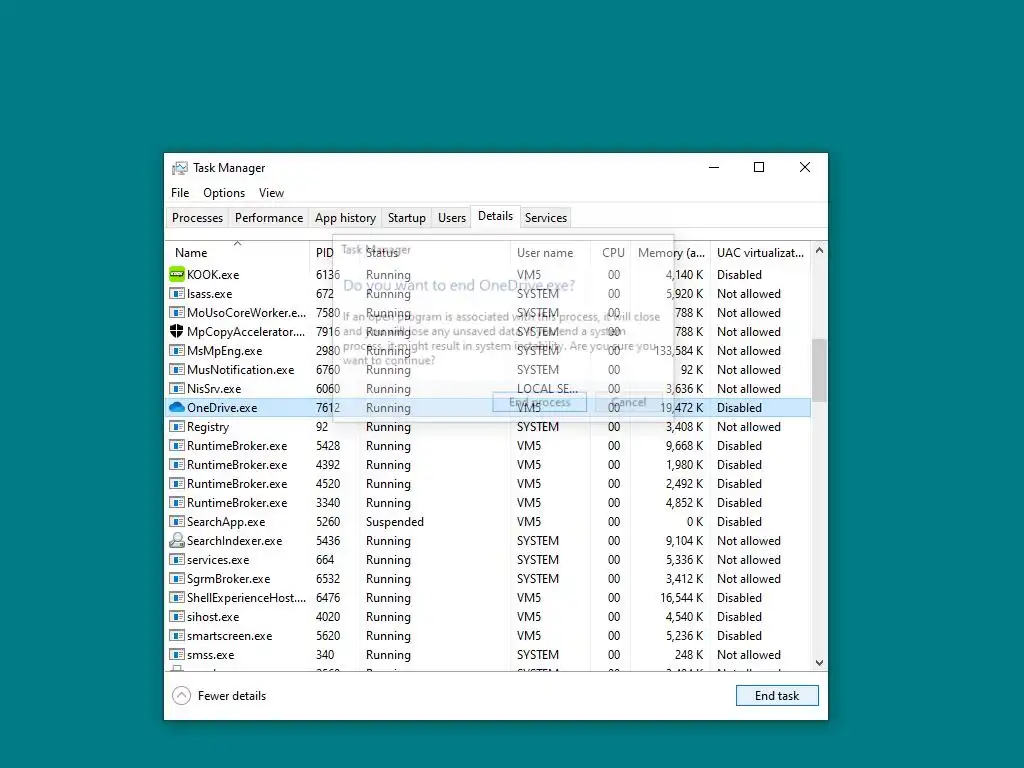The image size is (1024, 768).
Task: Click LOCAL SE... user name of NisSrv.exe
Action: point(547,389)
